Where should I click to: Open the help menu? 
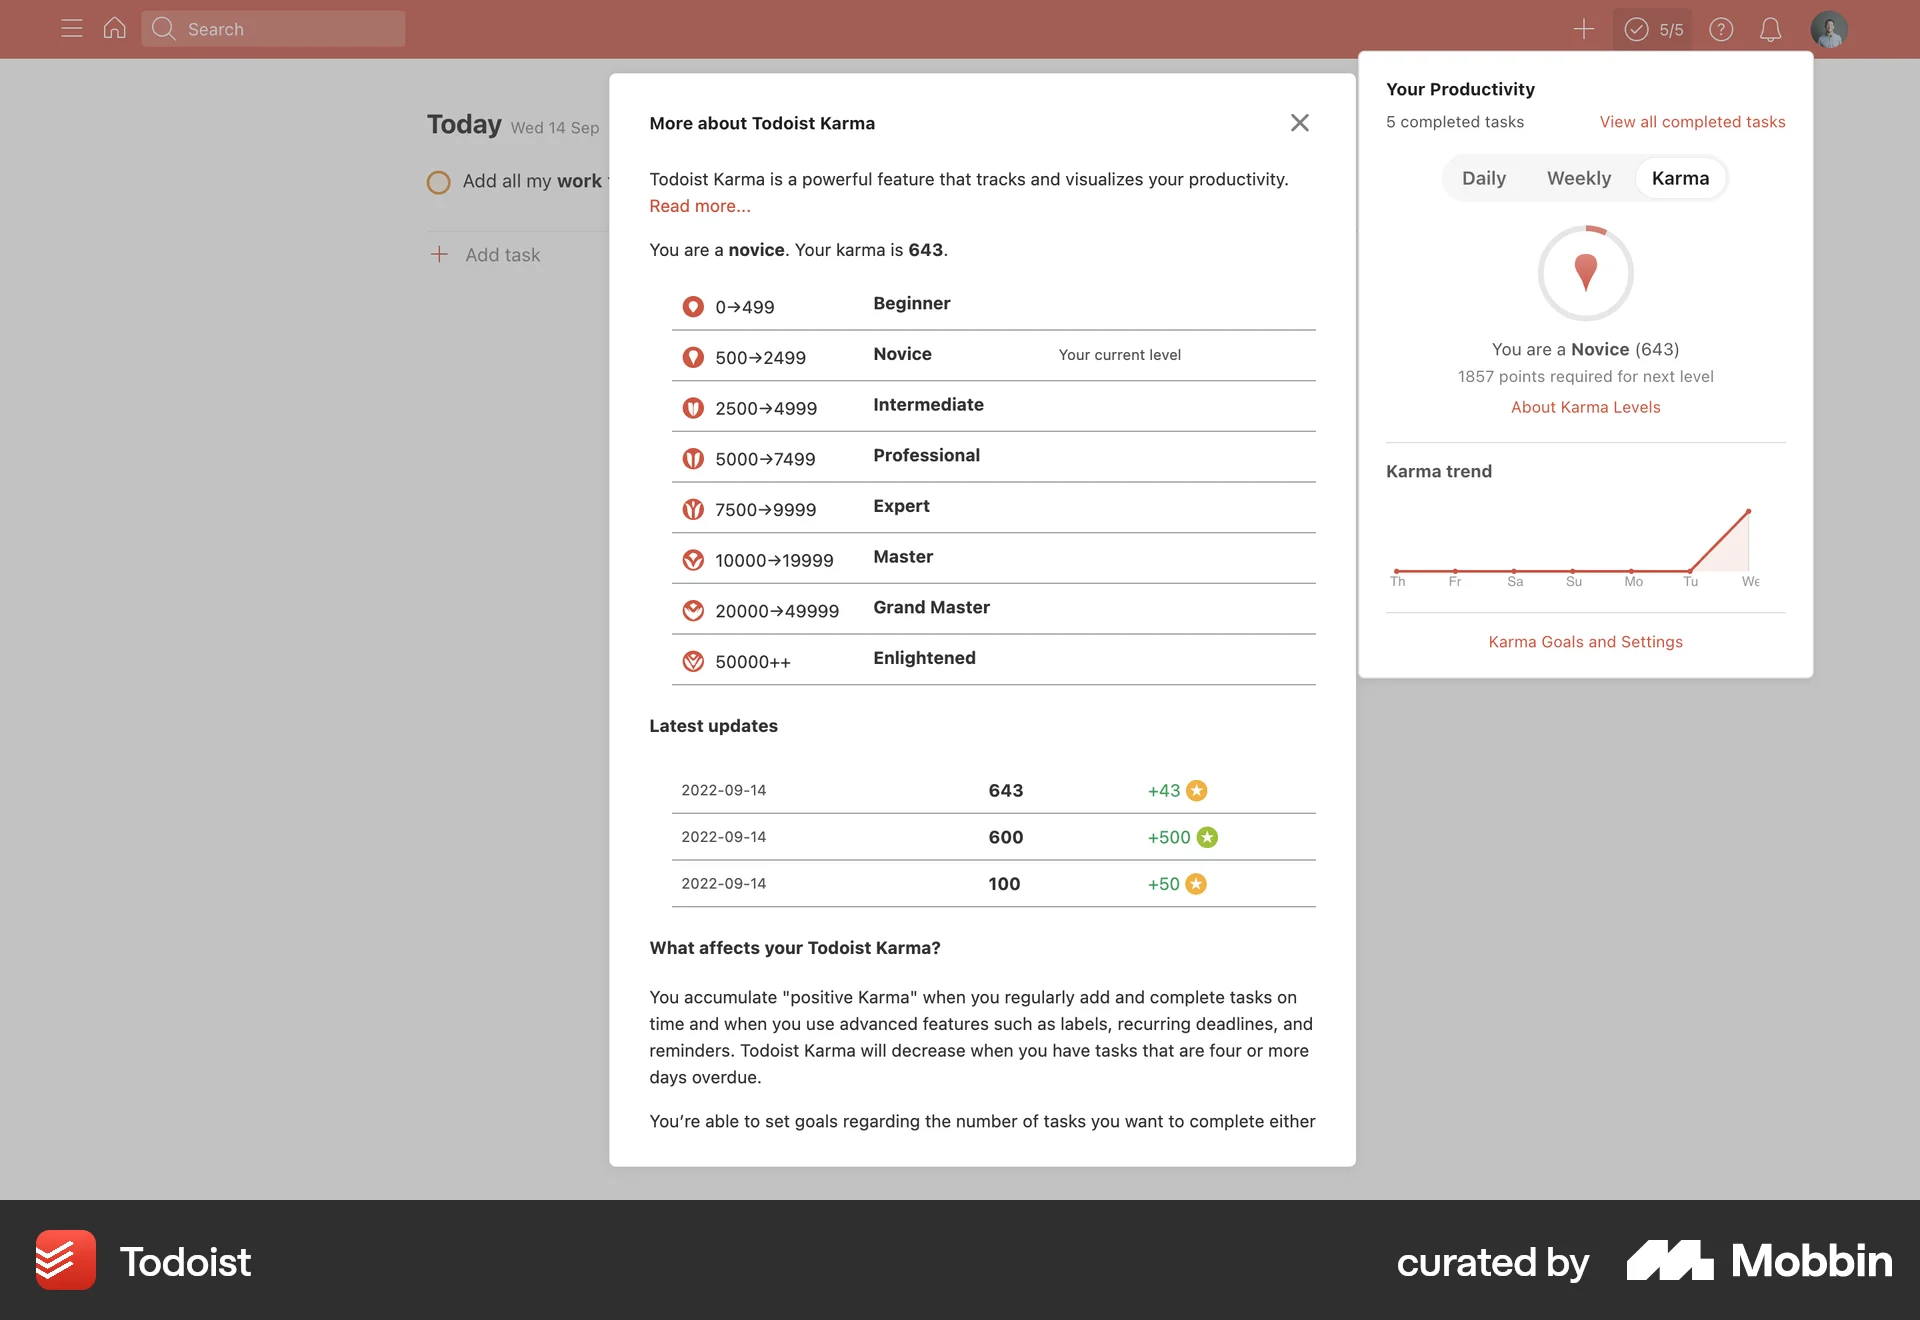click(1721, 29)
